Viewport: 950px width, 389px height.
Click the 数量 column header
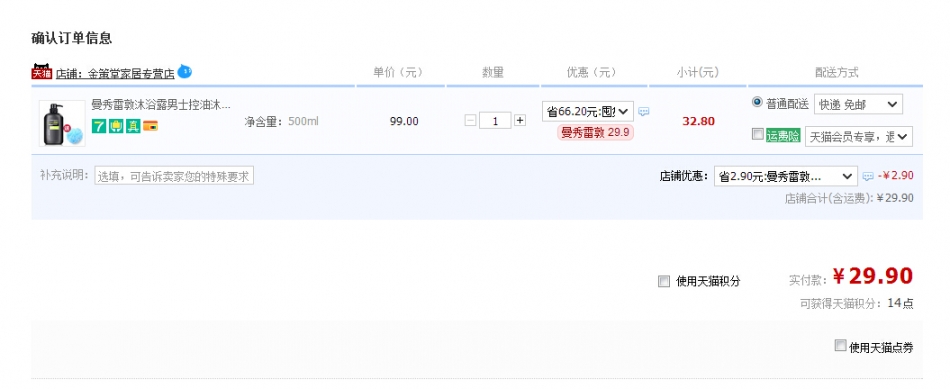tap(493, 73)
